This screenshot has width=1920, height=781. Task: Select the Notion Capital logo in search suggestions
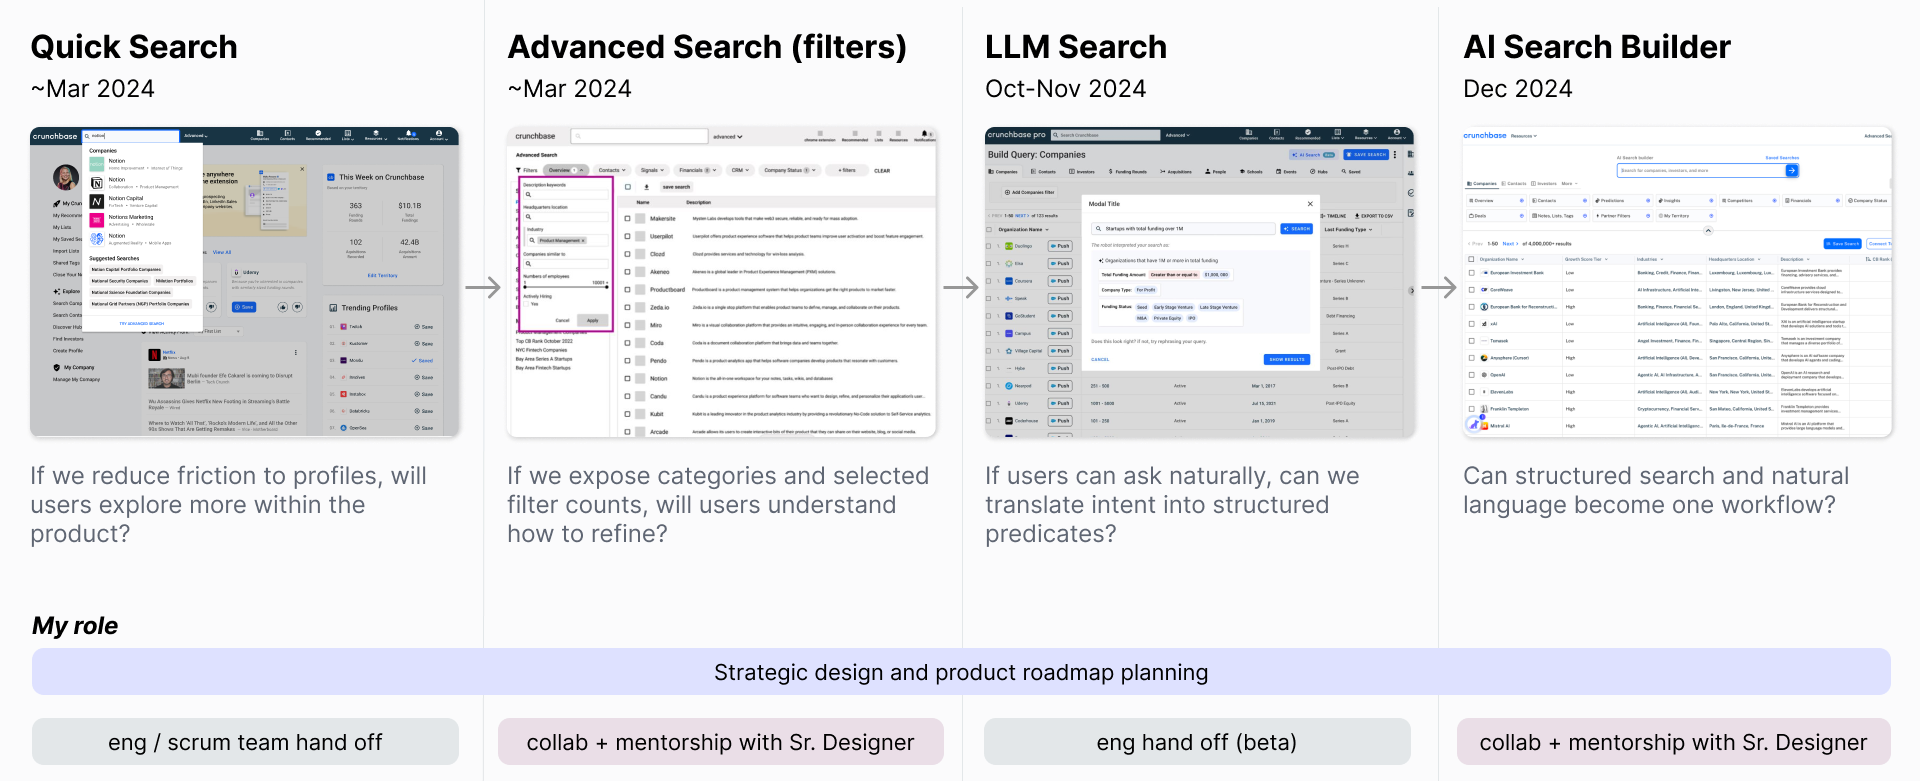pos(97,201)
